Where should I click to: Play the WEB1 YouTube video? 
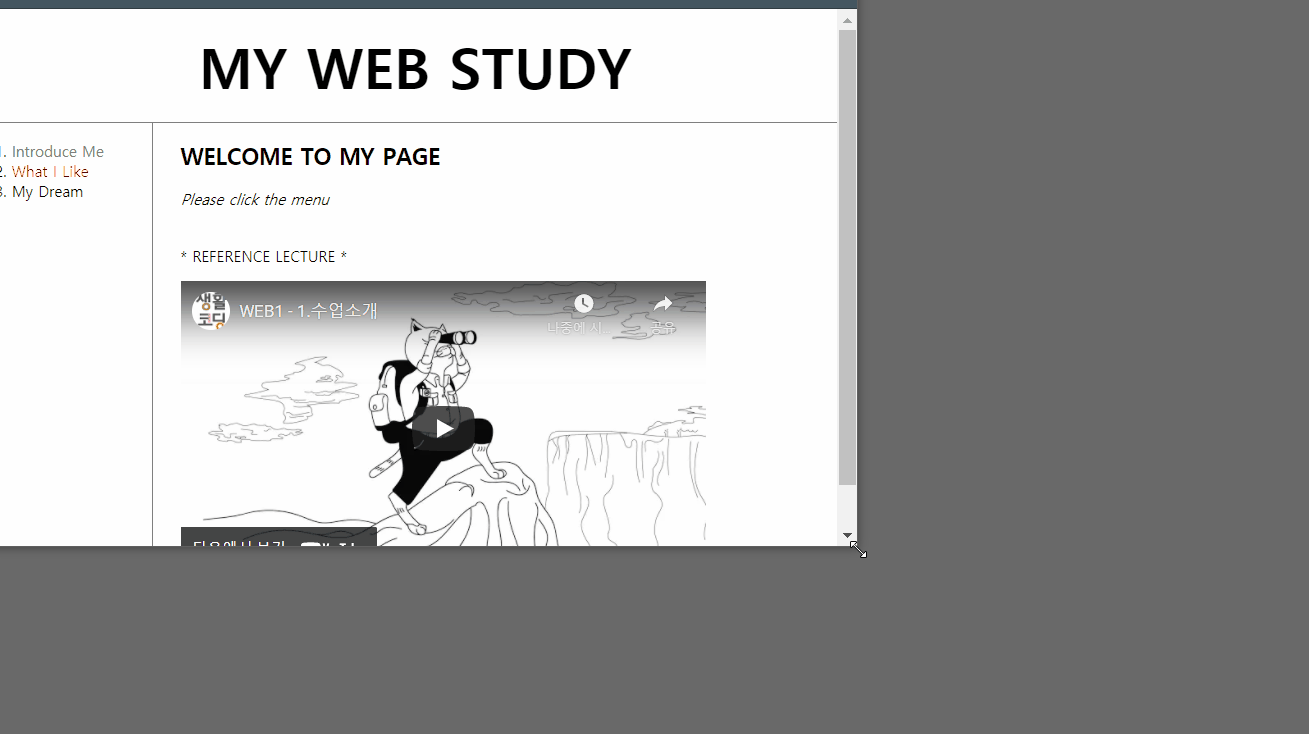pyautogui.click(x=443, y=428)
